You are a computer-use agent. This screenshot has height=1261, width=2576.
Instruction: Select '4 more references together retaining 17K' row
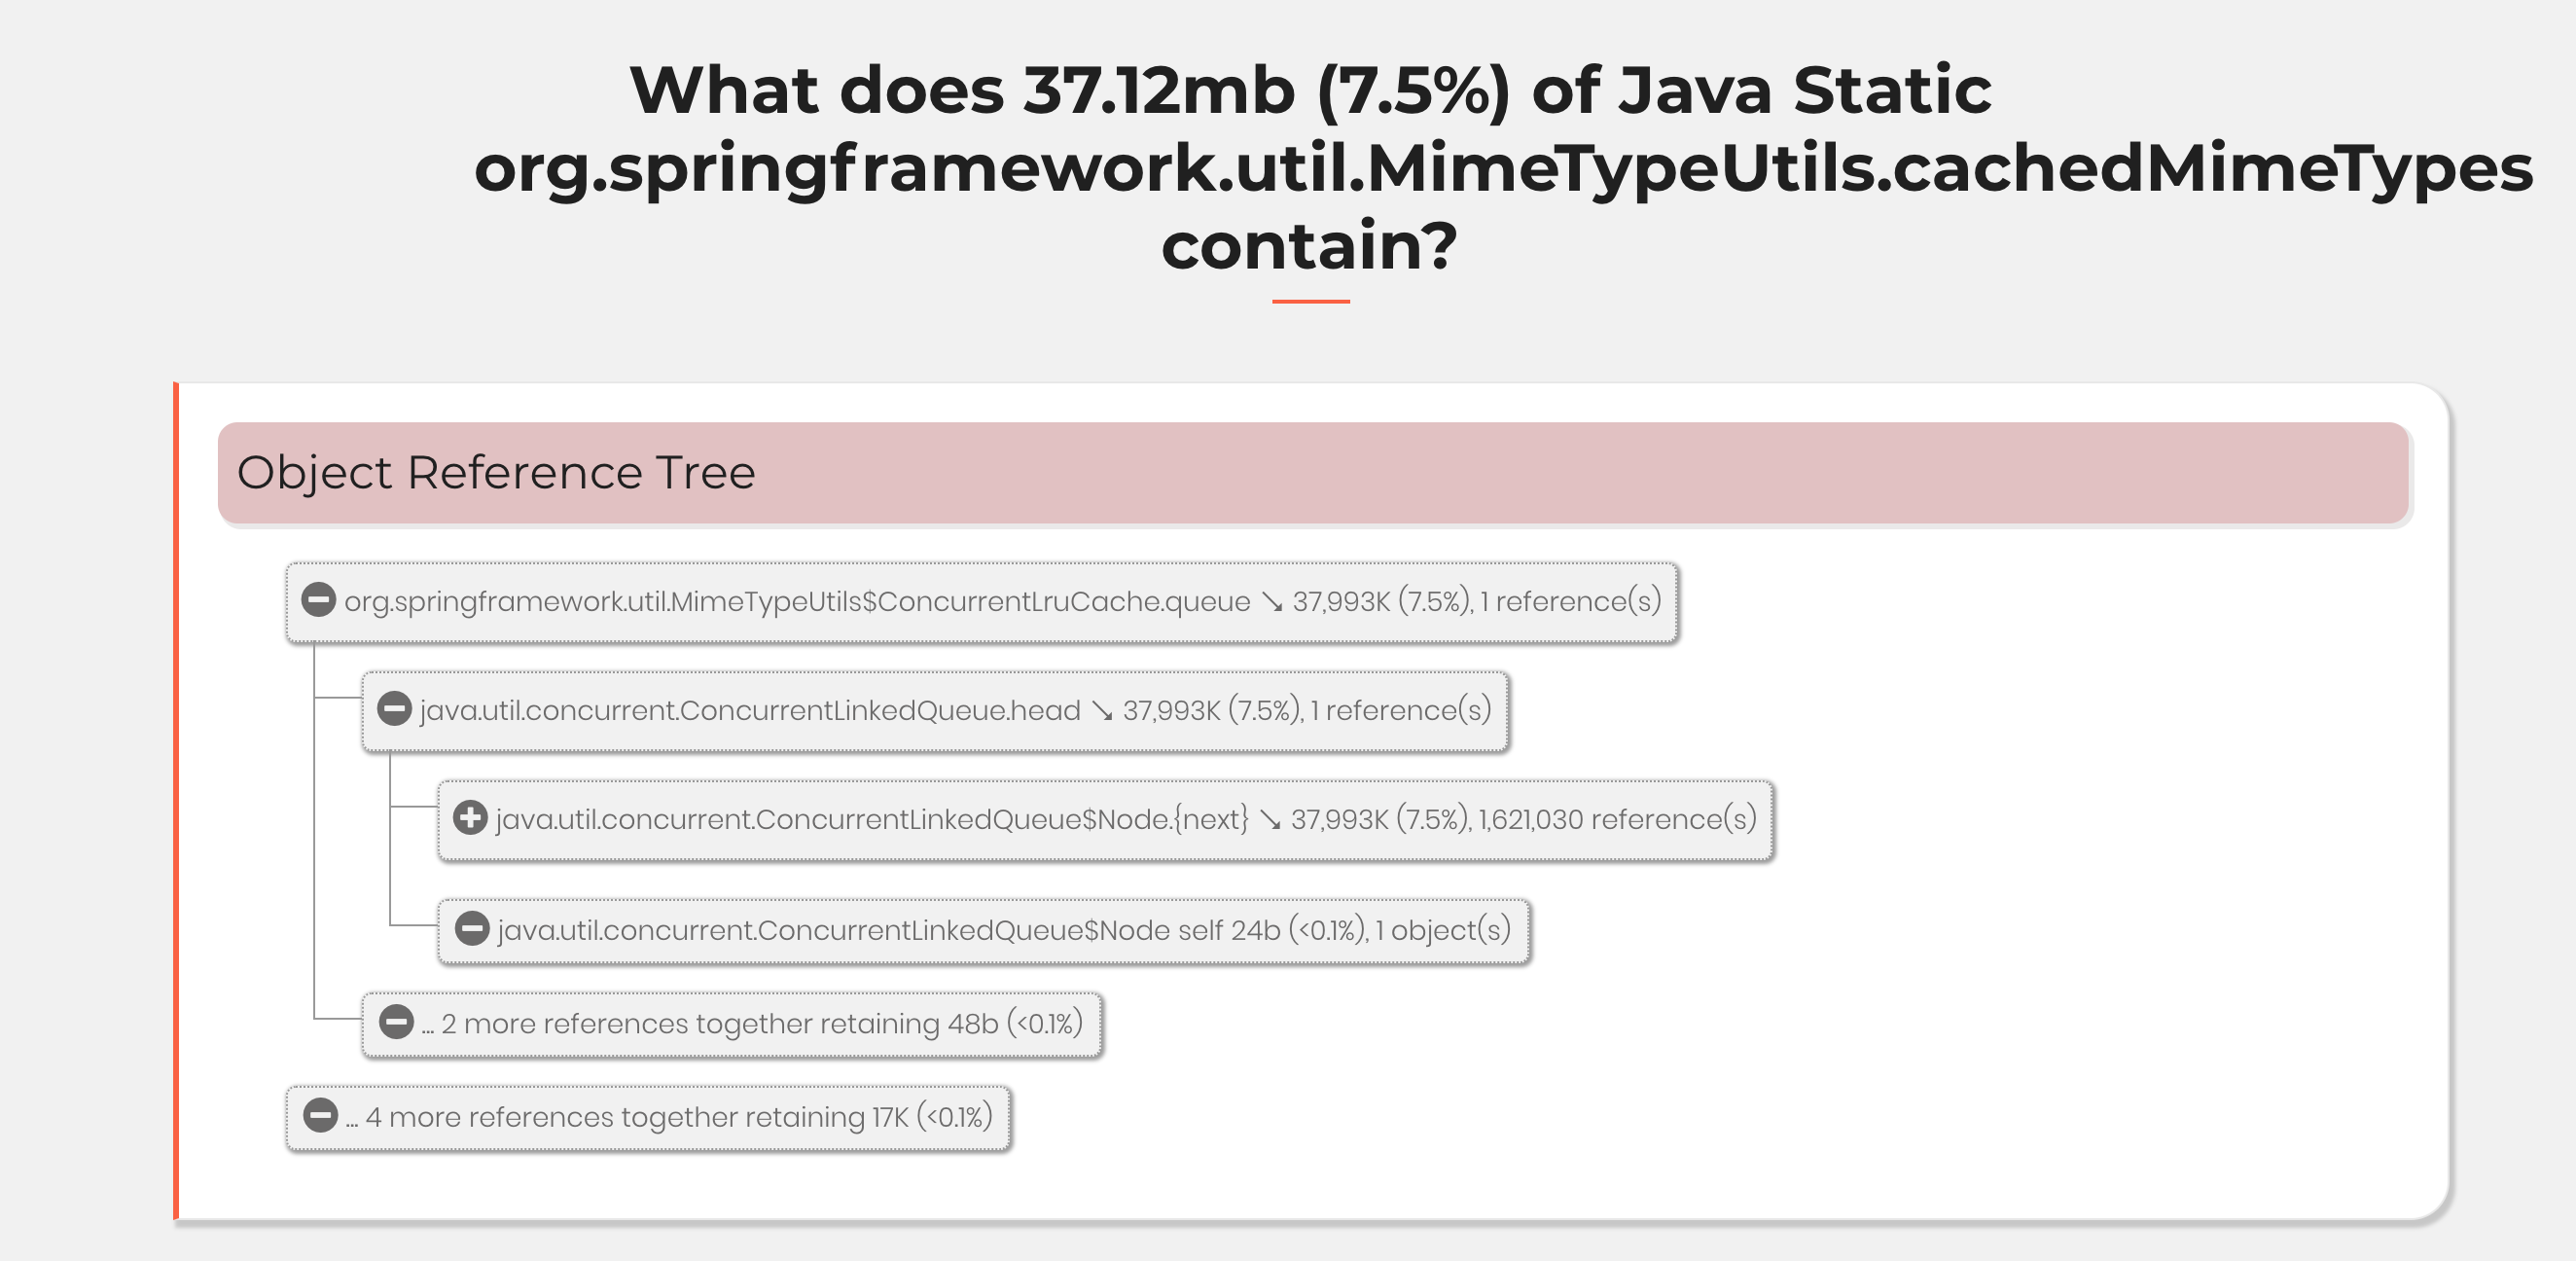click(x=648, y=1117)
